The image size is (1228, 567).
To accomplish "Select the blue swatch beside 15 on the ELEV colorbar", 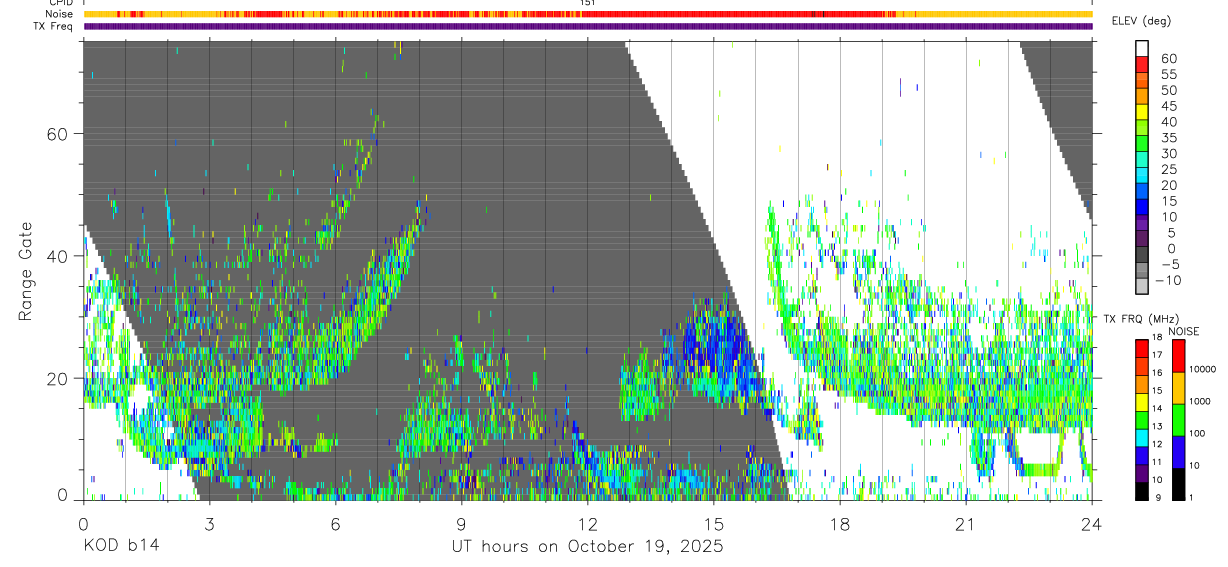I will click(1142, 206).
